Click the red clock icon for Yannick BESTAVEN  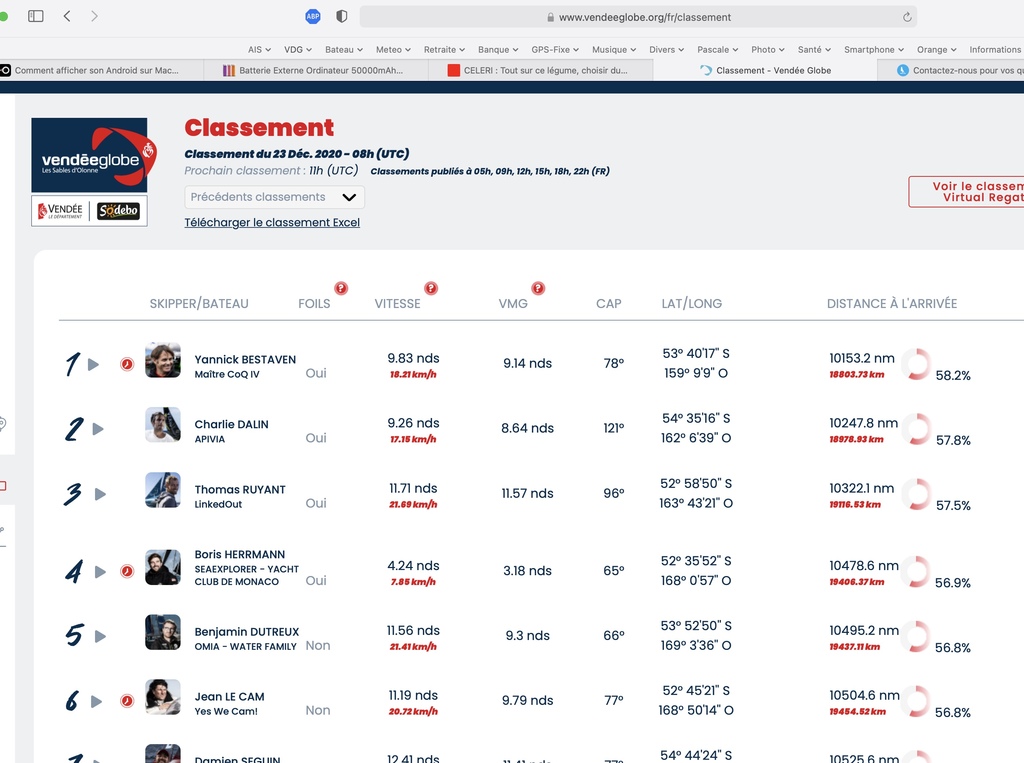click(x=127, y=364)
